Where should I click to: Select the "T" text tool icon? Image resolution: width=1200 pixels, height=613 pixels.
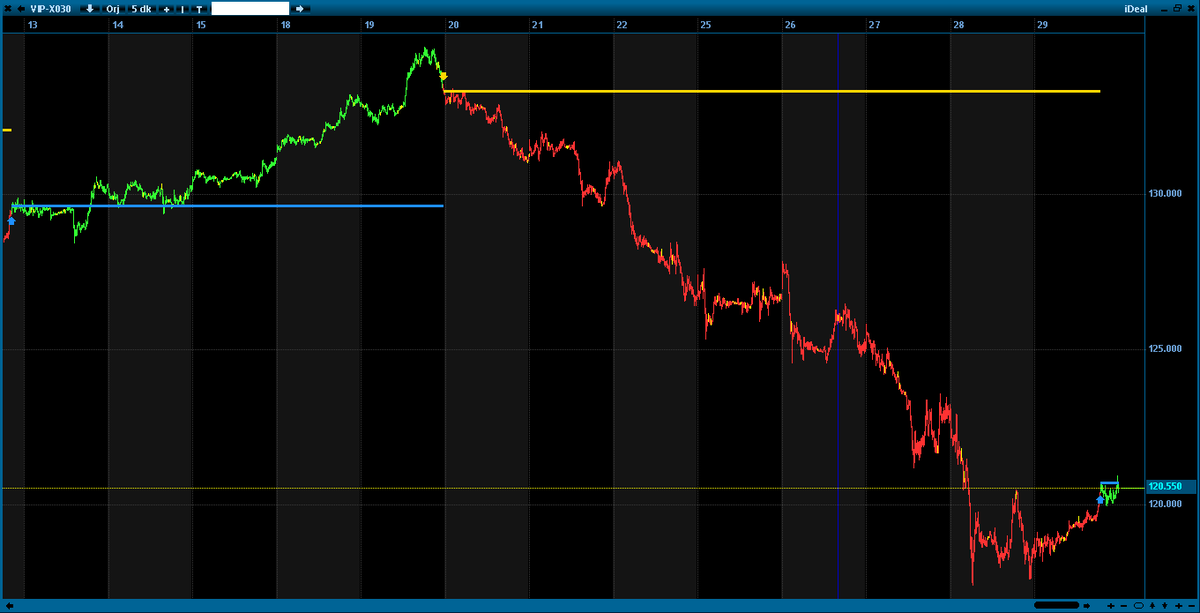198,8
